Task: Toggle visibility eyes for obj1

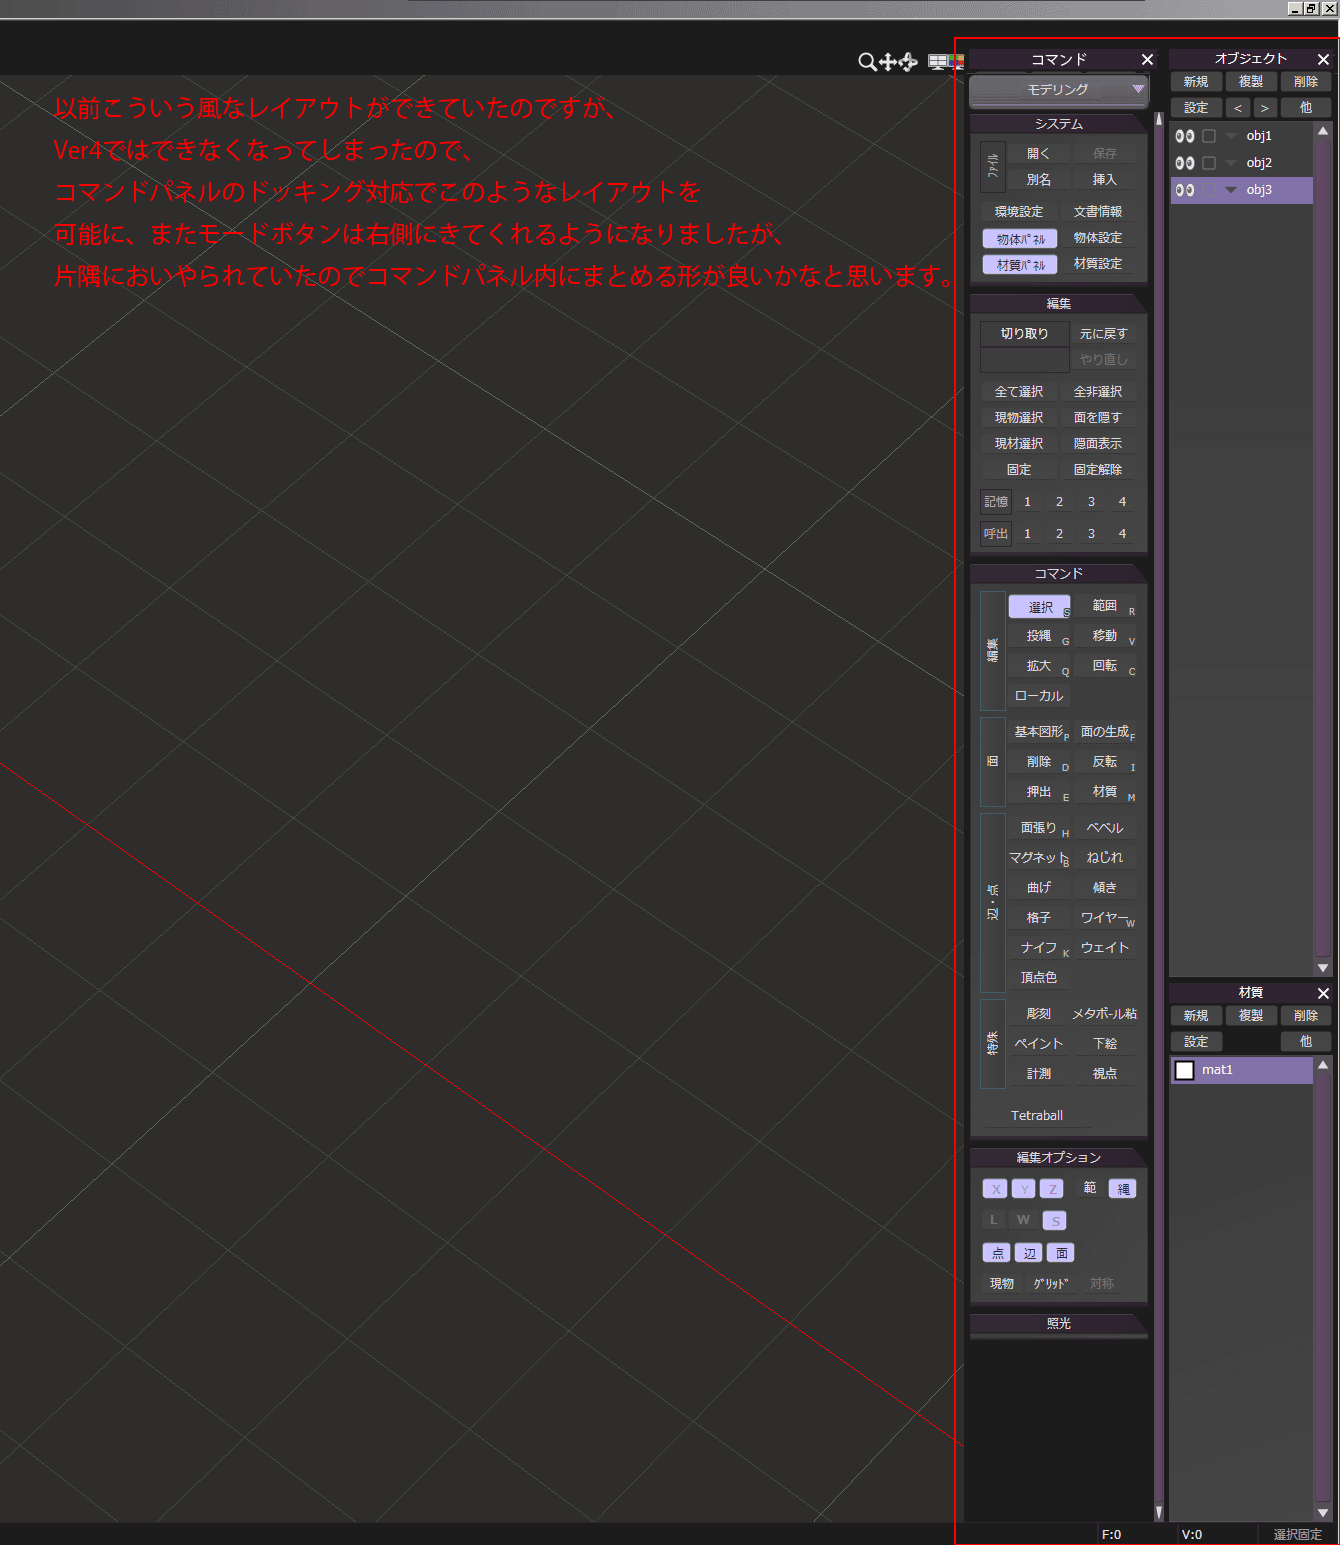Action: (x=1185, y=136)
